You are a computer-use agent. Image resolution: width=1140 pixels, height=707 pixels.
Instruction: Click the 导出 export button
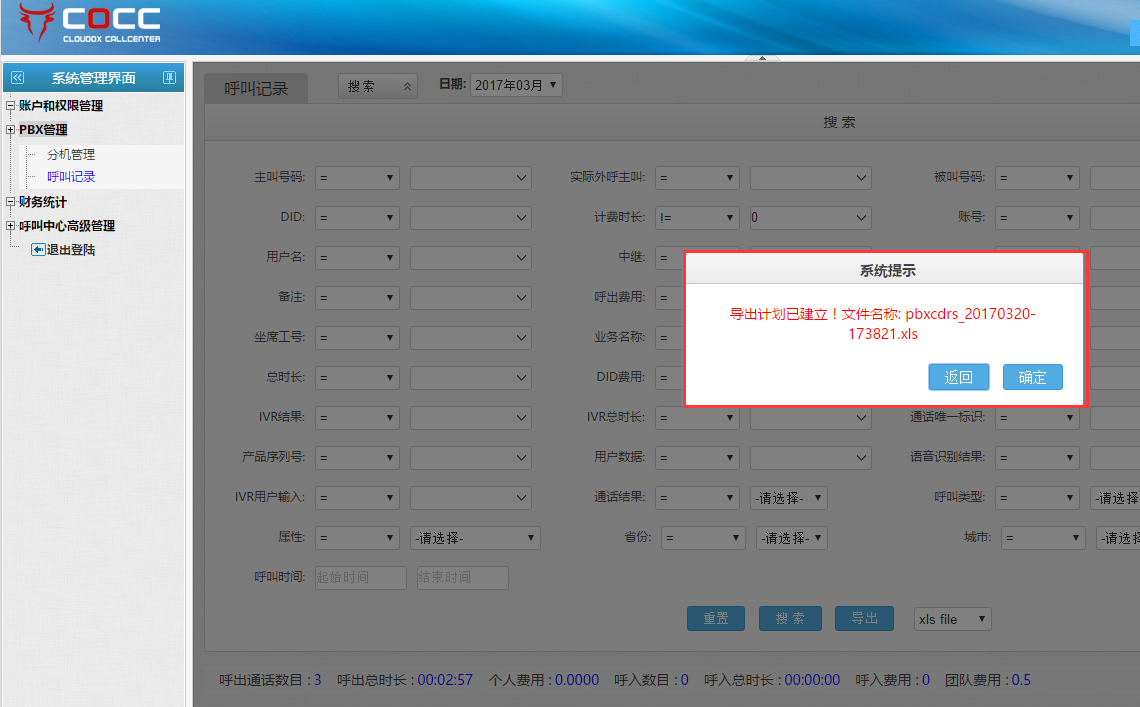(x=864, y=618)
